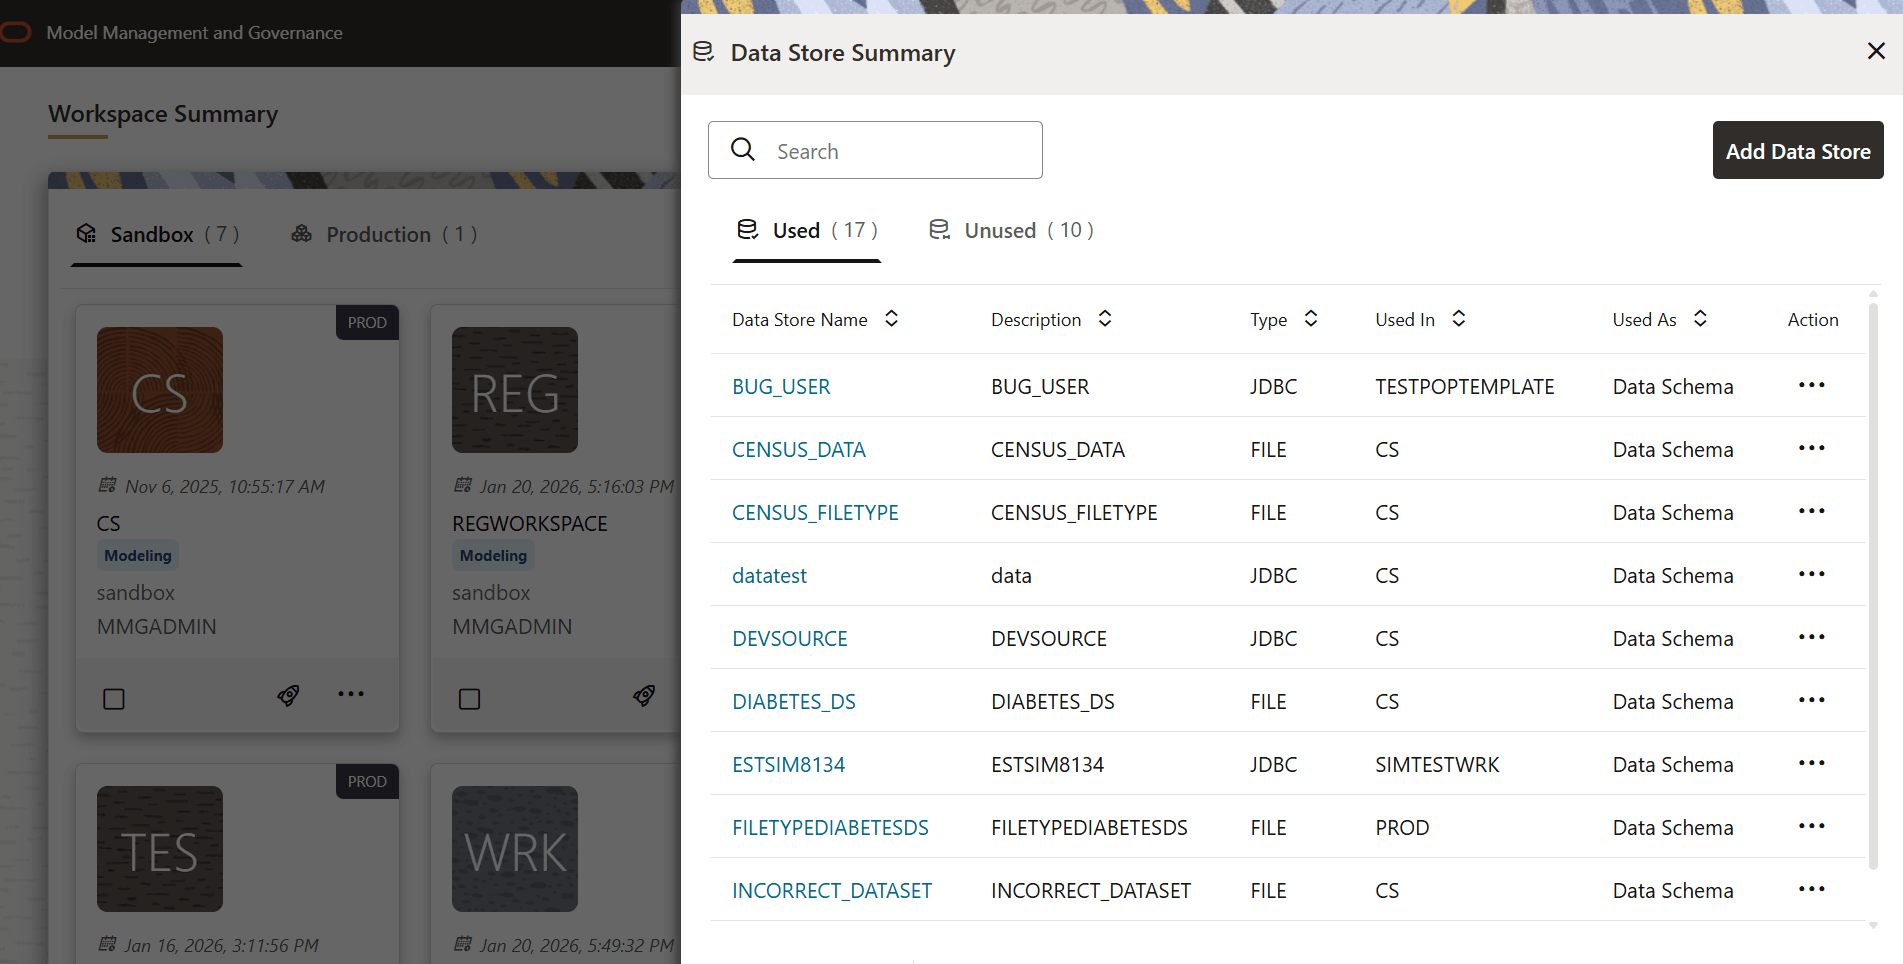The height and width of the screenshot is (964, 1903).
Task: Launch the CS workspace using the rocket icon
Action: click(288, 695)
